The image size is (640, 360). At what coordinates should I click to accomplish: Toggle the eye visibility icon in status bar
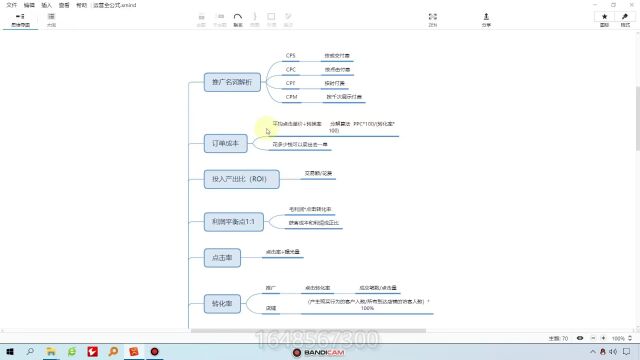coord(580,338)
